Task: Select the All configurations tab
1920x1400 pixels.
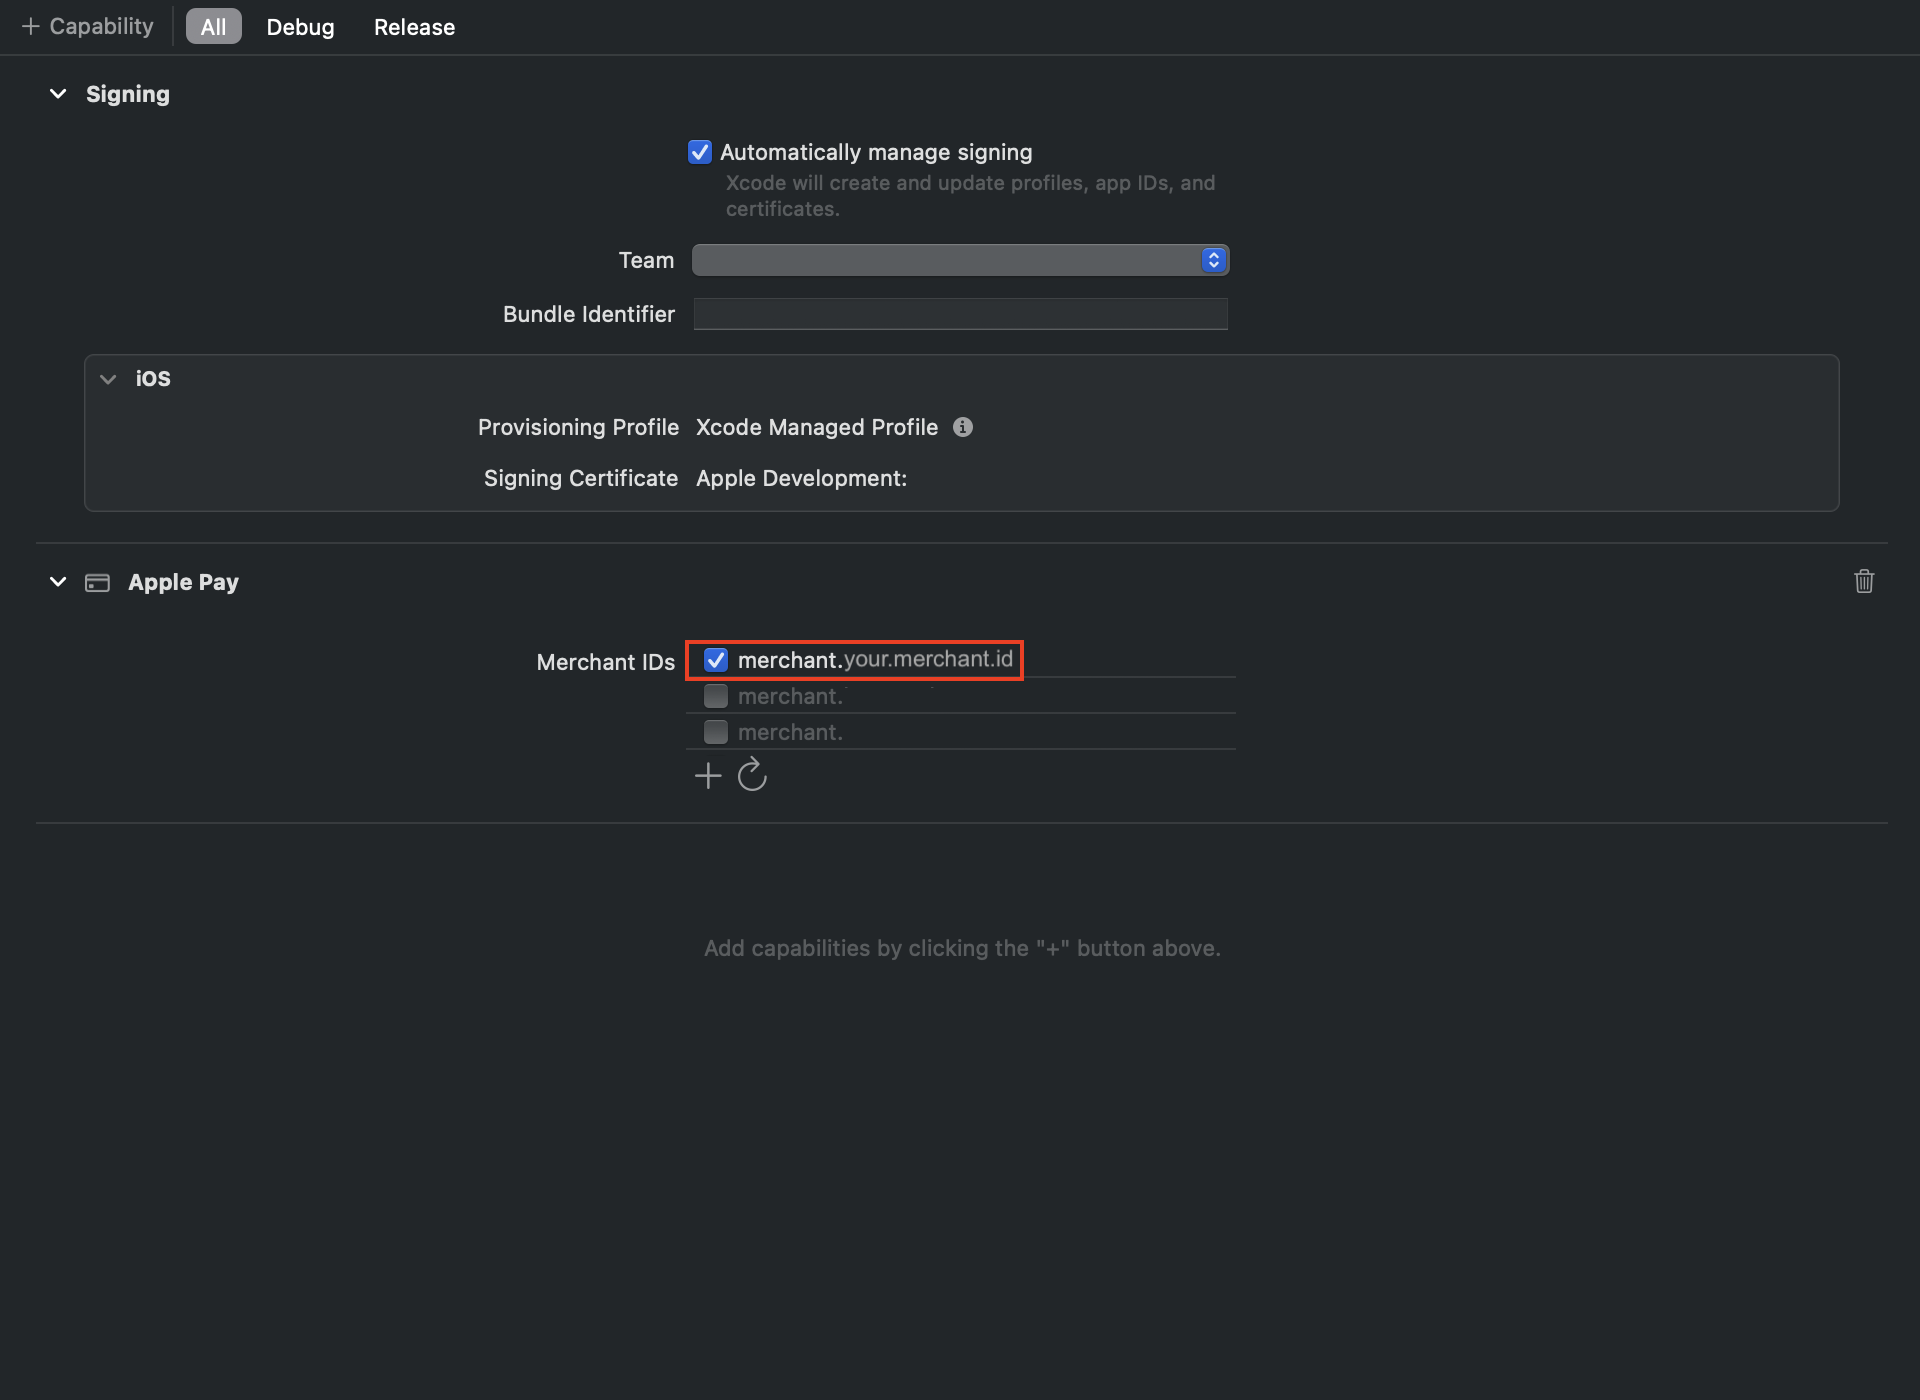Action: 213,27
